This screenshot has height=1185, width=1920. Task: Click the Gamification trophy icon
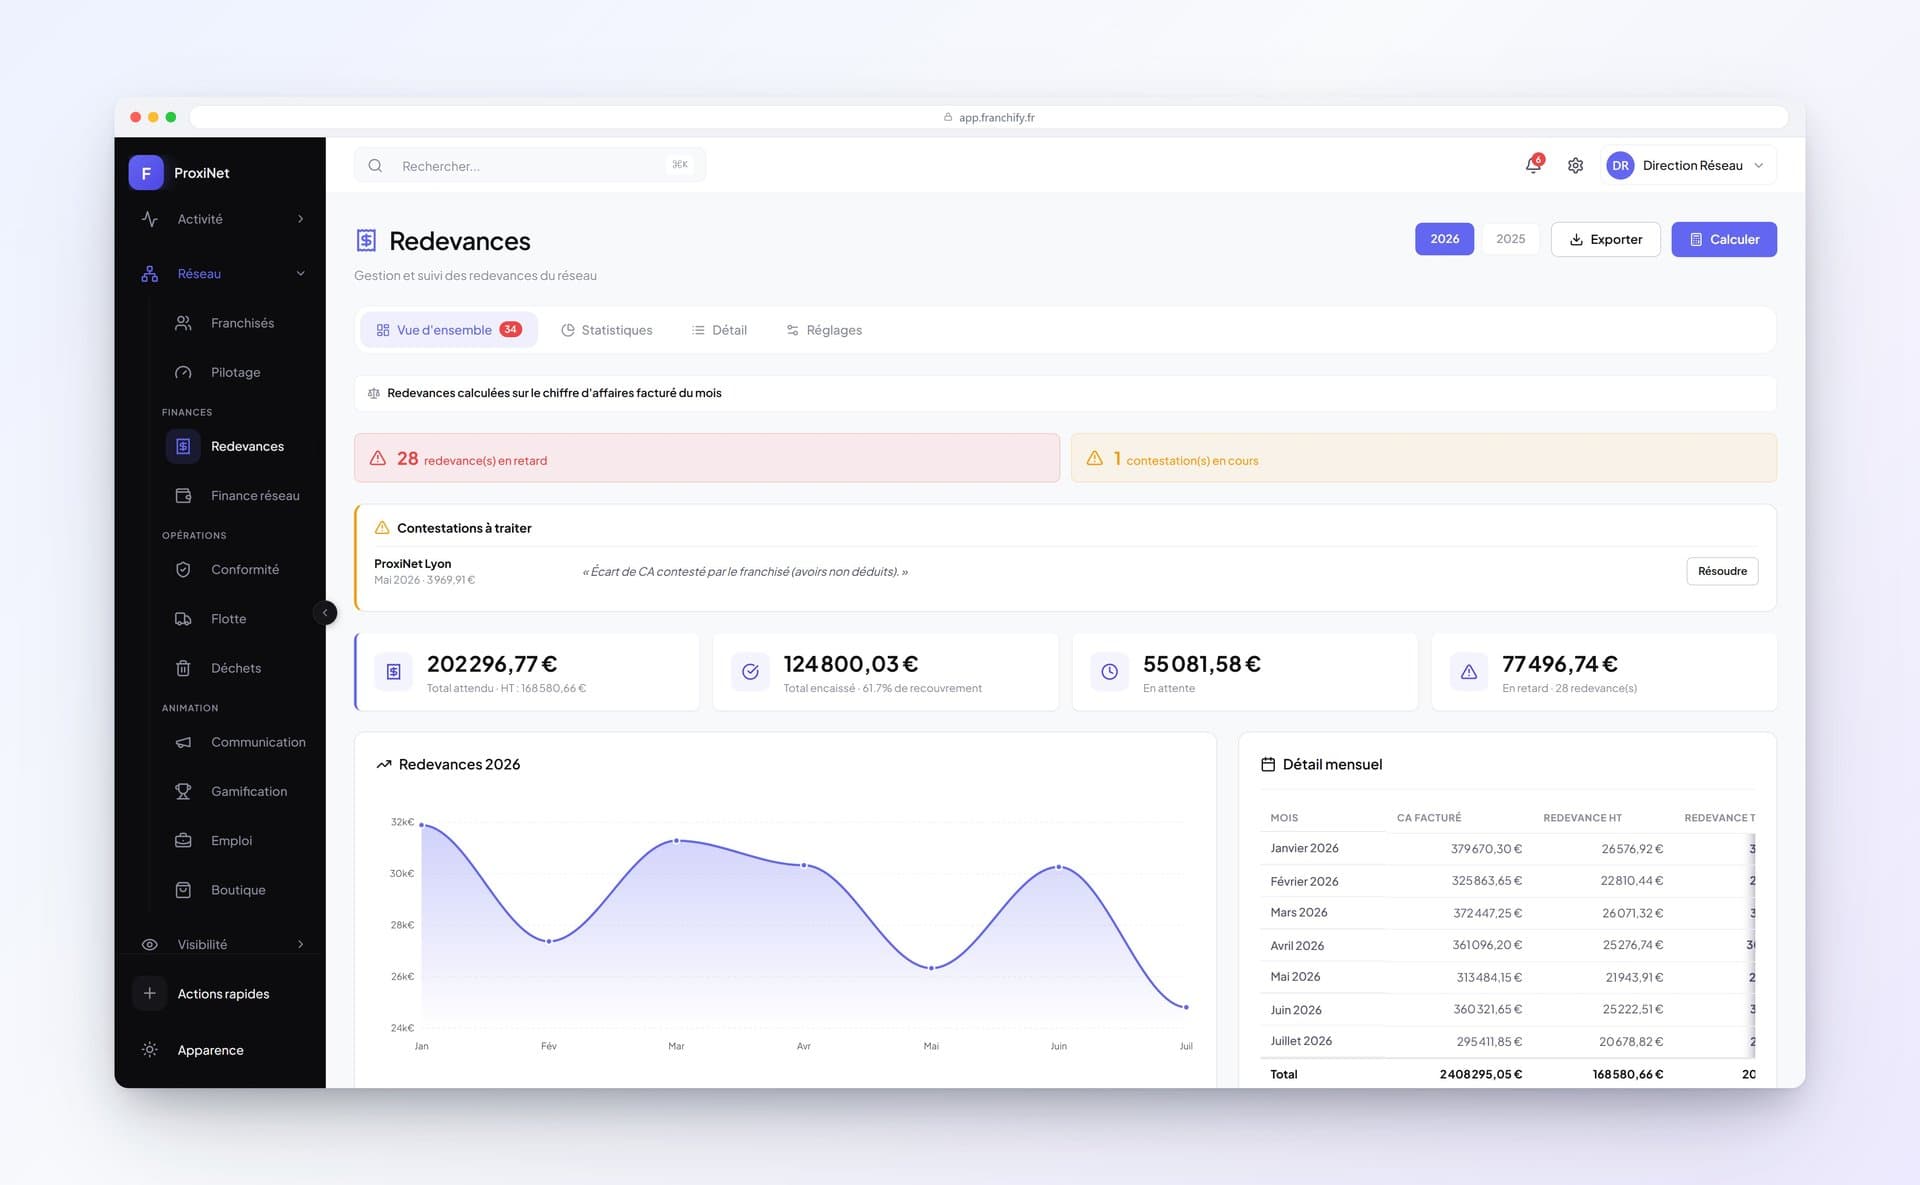[x=183, y=791]
